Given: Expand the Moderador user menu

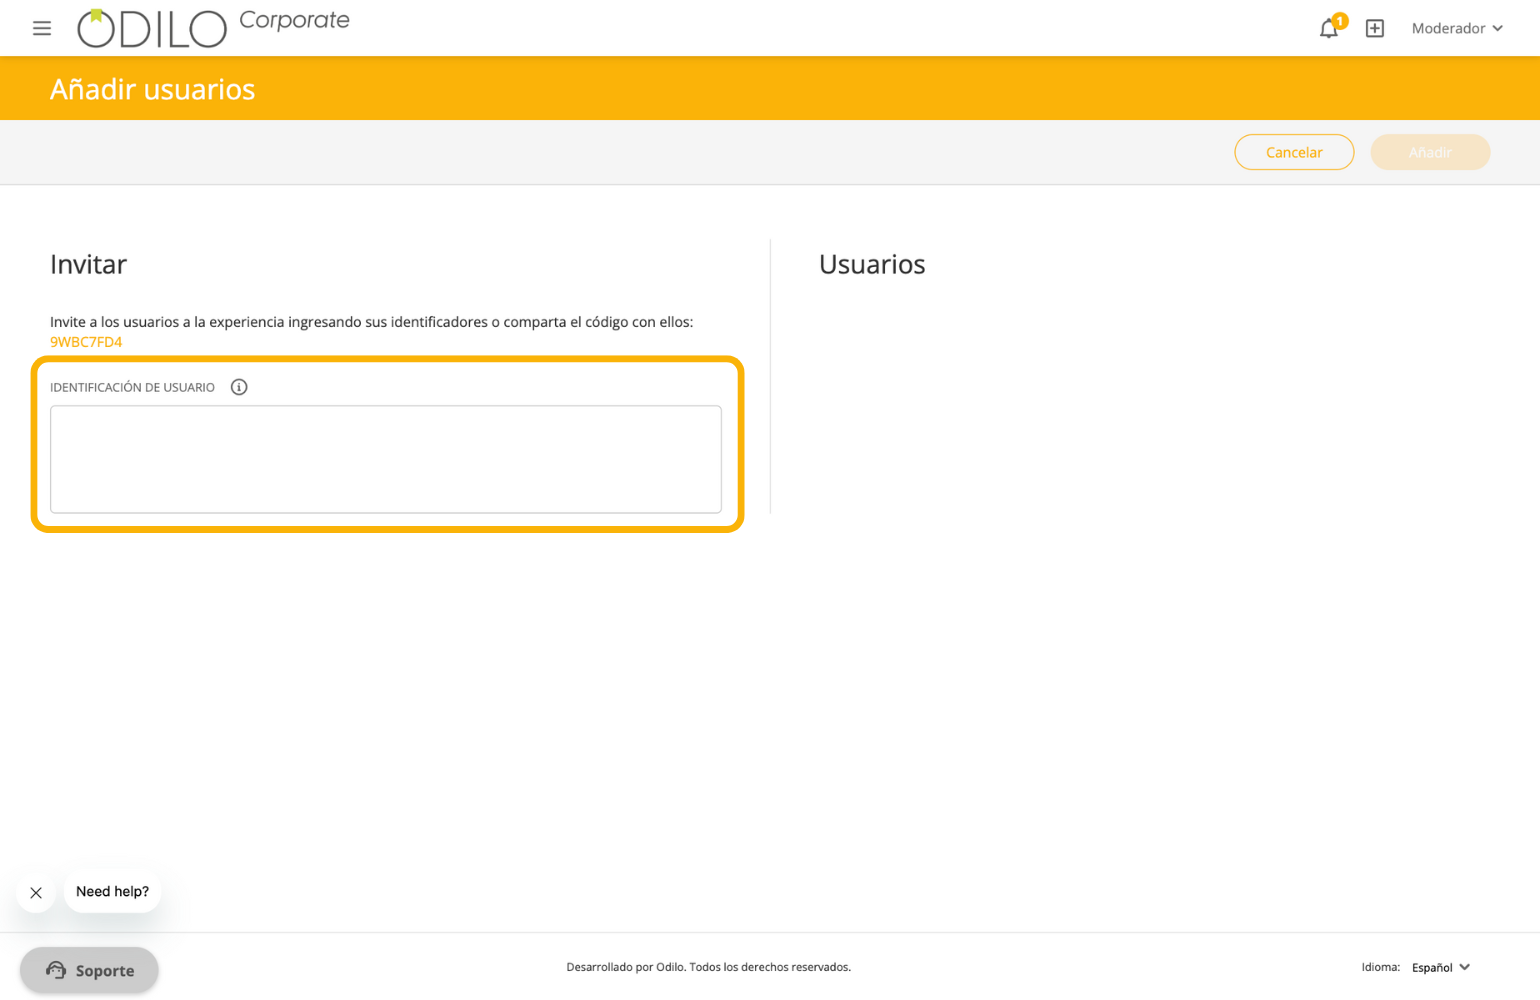Looking at the screenshot, I should pyautogui.click(x=1456, y=28).
